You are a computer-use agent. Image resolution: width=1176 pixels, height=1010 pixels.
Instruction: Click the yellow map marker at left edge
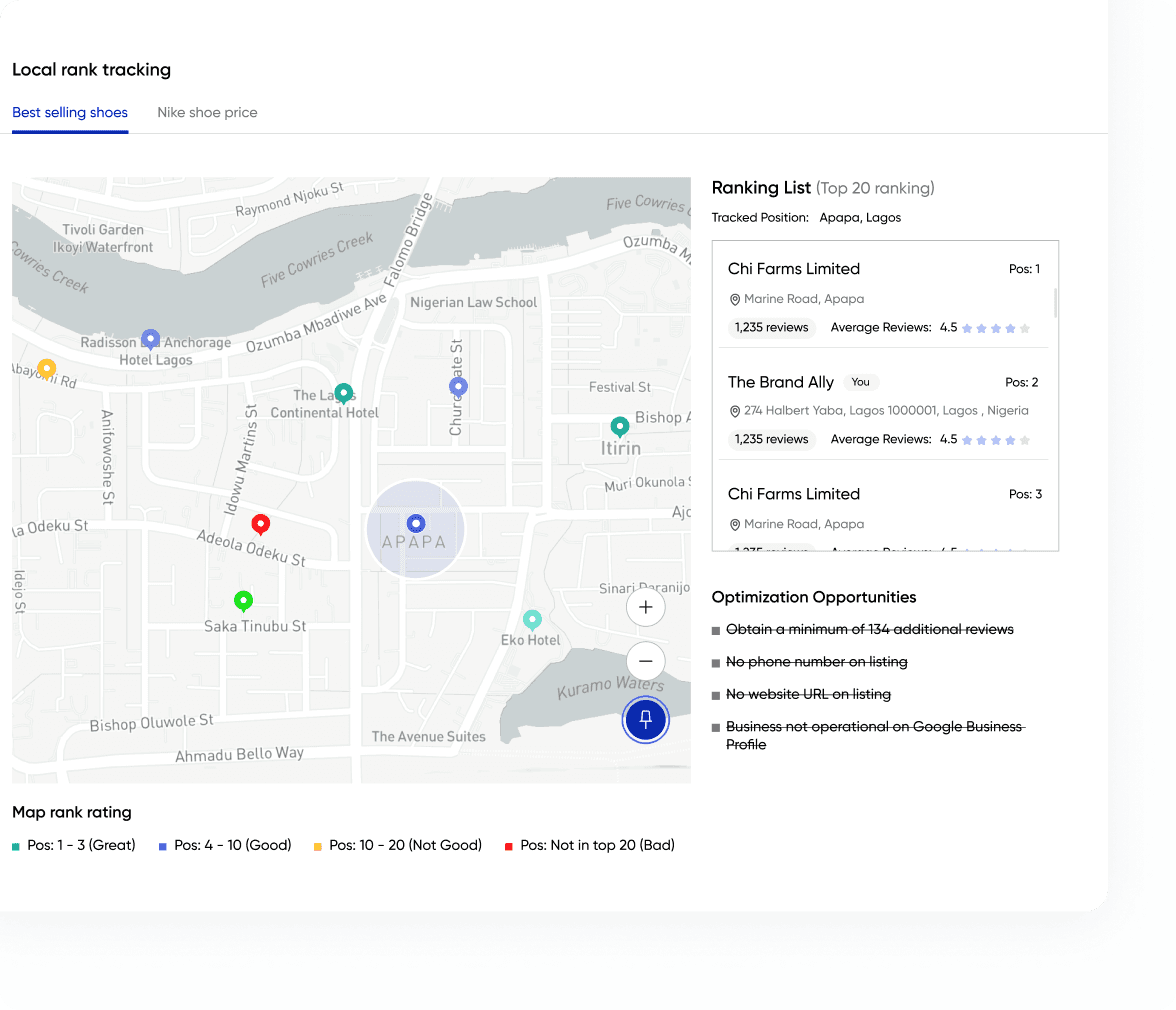pyautogui.click(x=46, y=368)
